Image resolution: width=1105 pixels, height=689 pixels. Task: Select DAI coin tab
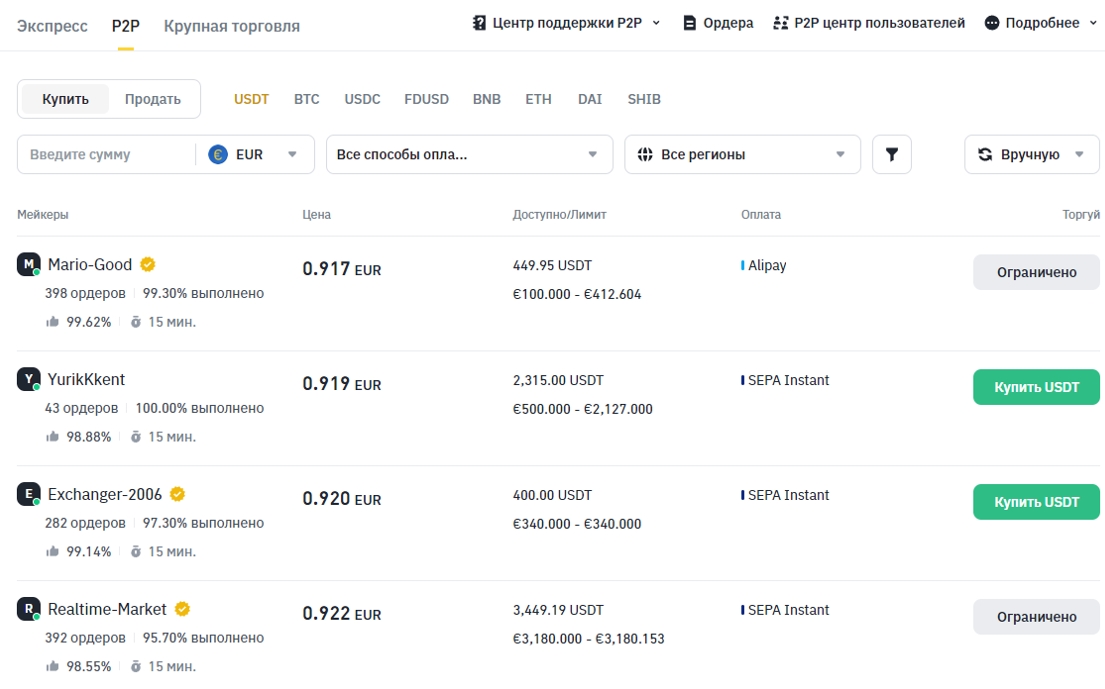tap(590, 99)
